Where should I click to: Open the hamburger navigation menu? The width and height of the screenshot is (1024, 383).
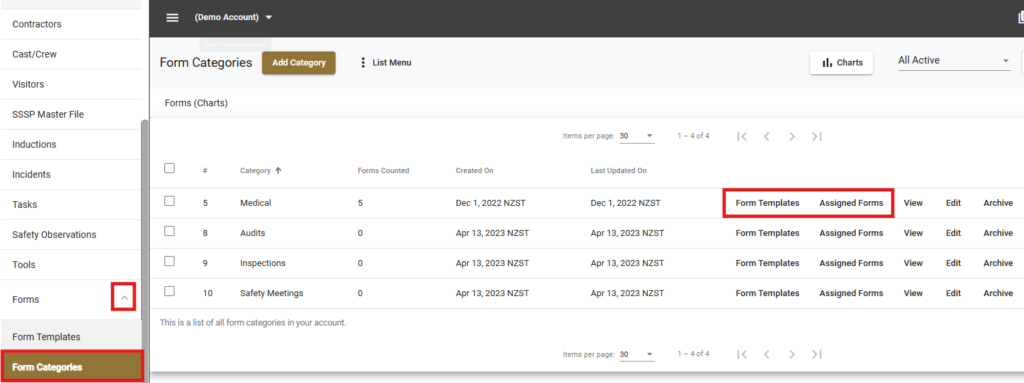pyautogui.click(x=172, y=18)
